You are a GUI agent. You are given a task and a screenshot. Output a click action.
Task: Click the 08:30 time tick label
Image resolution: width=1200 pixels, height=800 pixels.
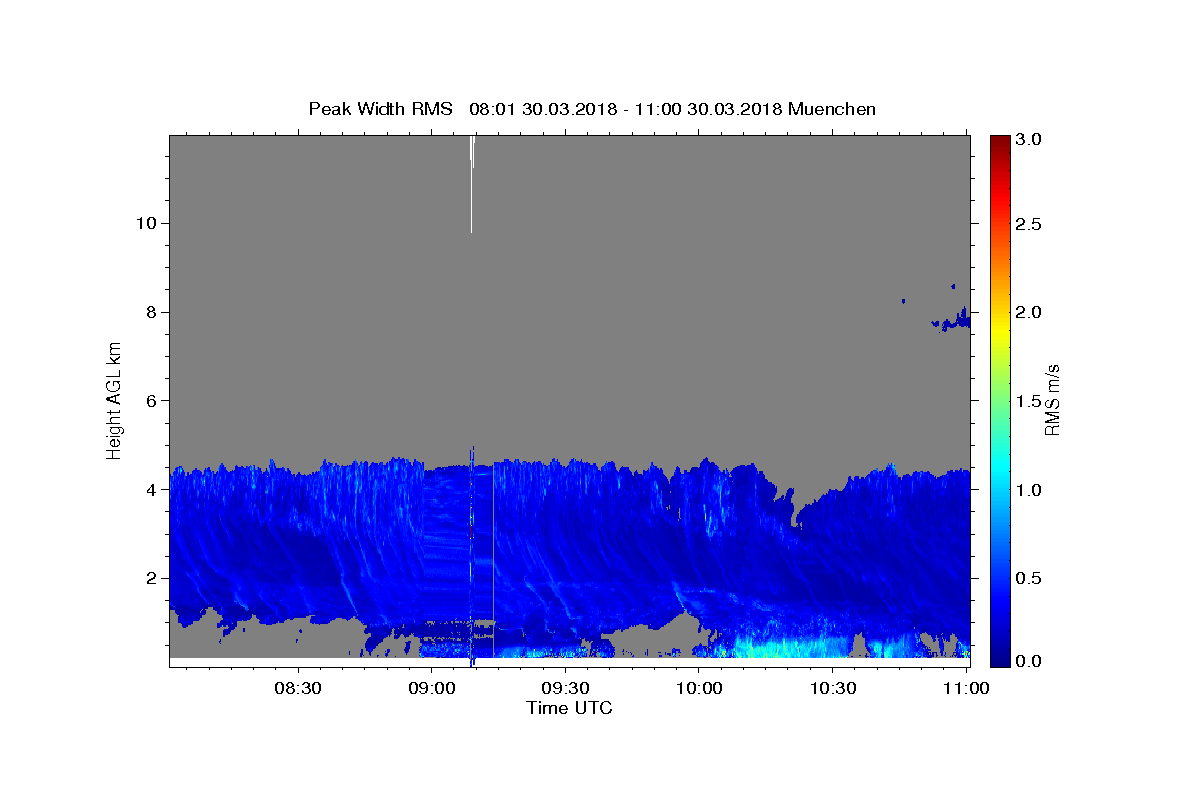click(298, 688)
